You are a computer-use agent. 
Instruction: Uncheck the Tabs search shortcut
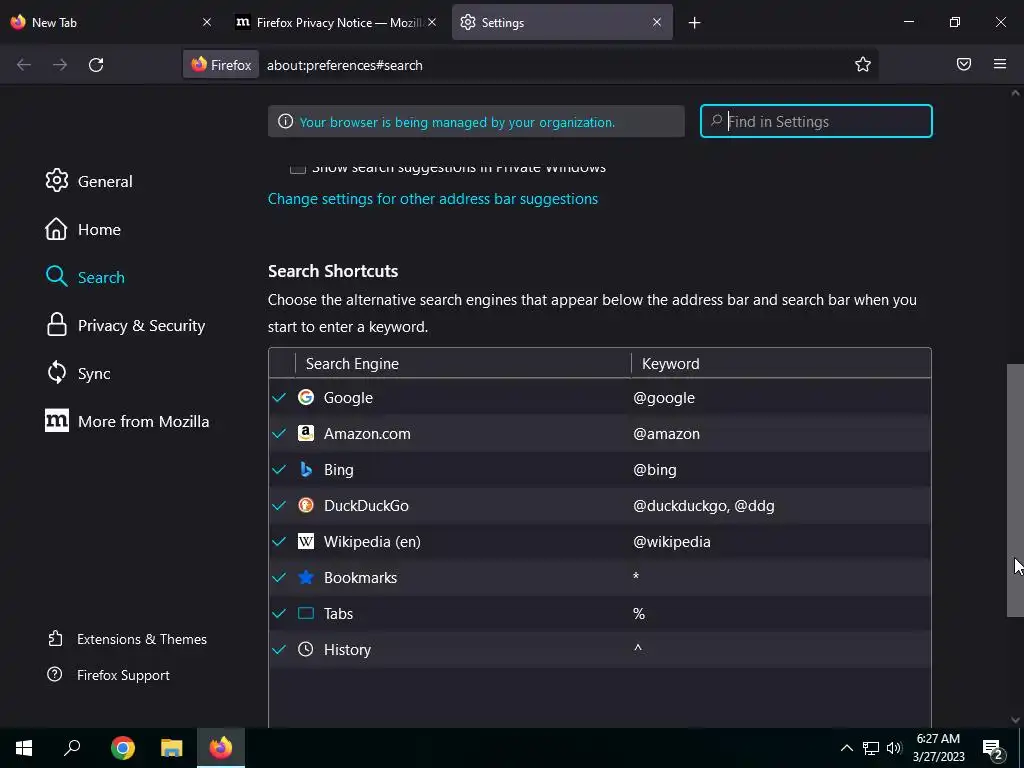(280, 613)
